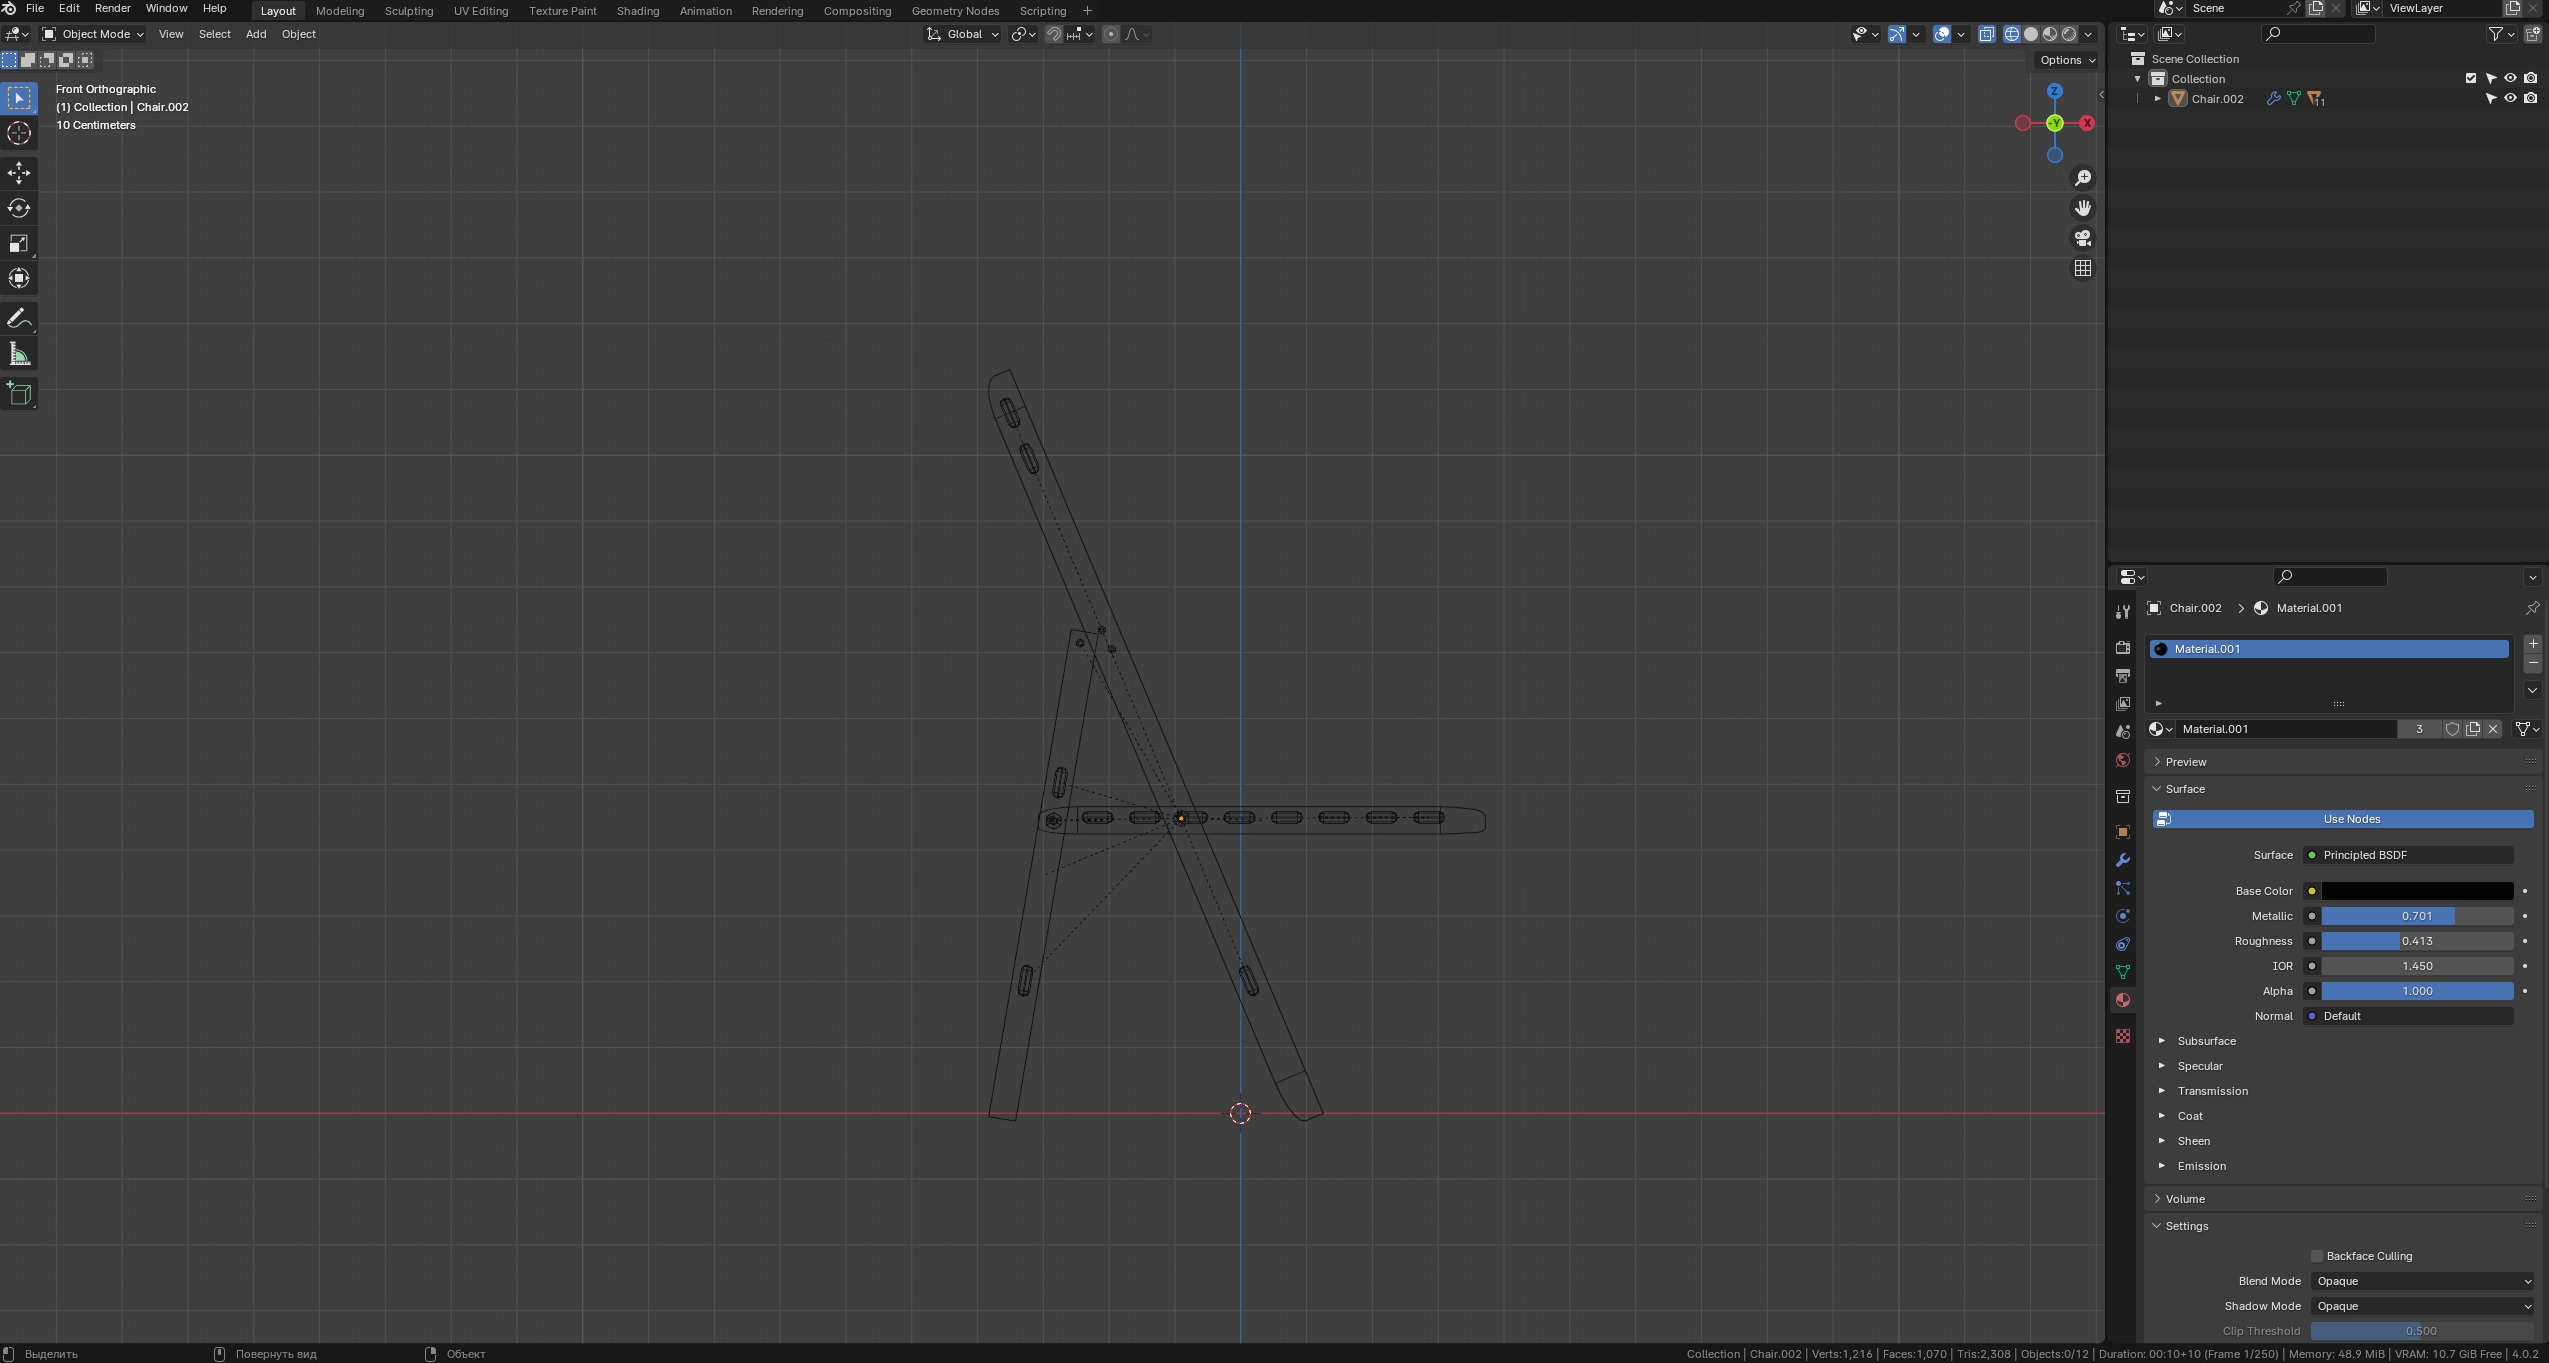Screen dimensions: 2549x1363
Task: Open the Object Data mesh properties tab
Action: (x=2123, y=972)
